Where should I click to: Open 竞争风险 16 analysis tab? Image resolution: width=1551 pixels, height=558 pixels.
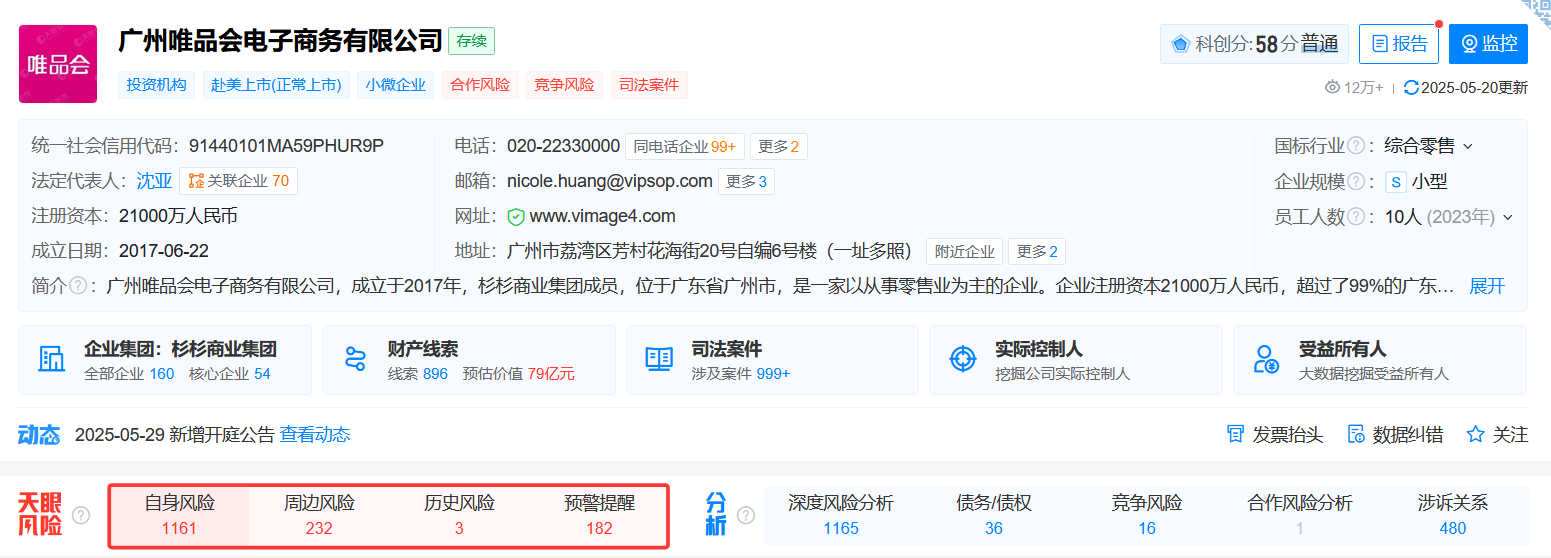[x=1147, y=515]
